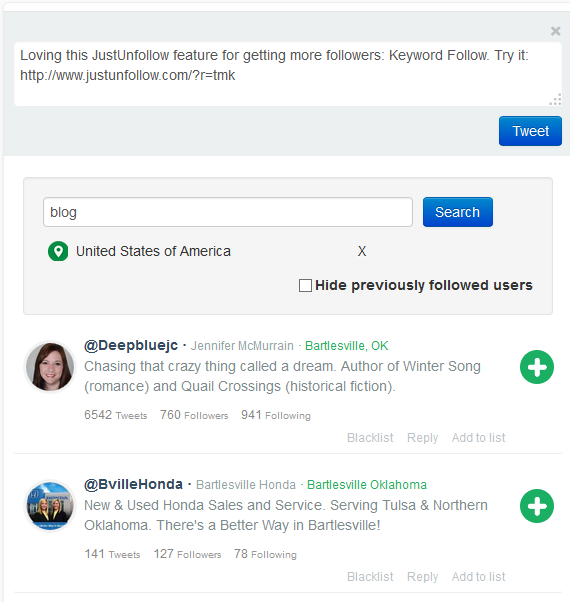Reply to @Deepbluejc
Viewport: 570px width, 602px height.
click(422, 438)
